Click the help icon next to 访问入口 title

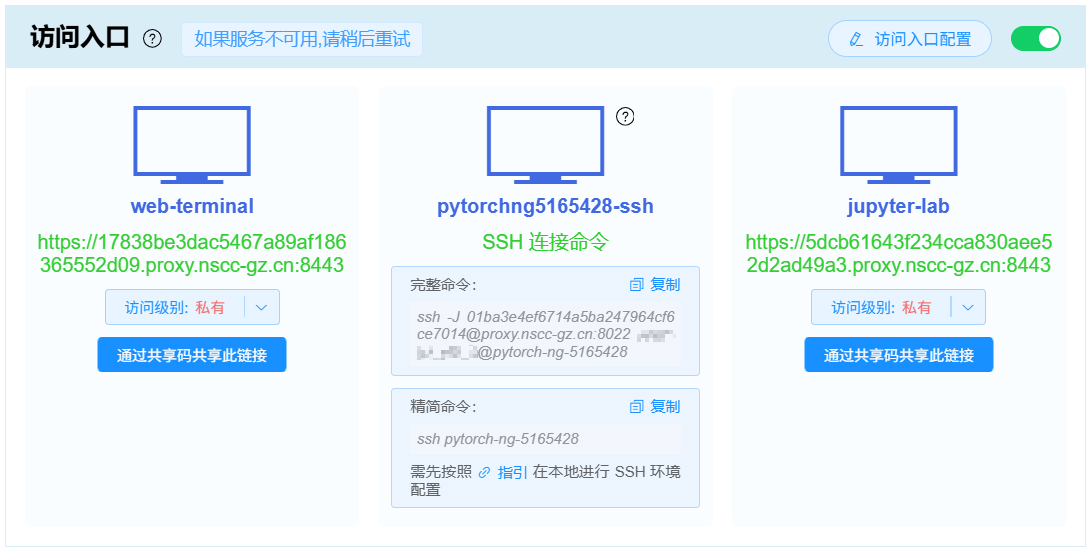(x=152, y=39)
